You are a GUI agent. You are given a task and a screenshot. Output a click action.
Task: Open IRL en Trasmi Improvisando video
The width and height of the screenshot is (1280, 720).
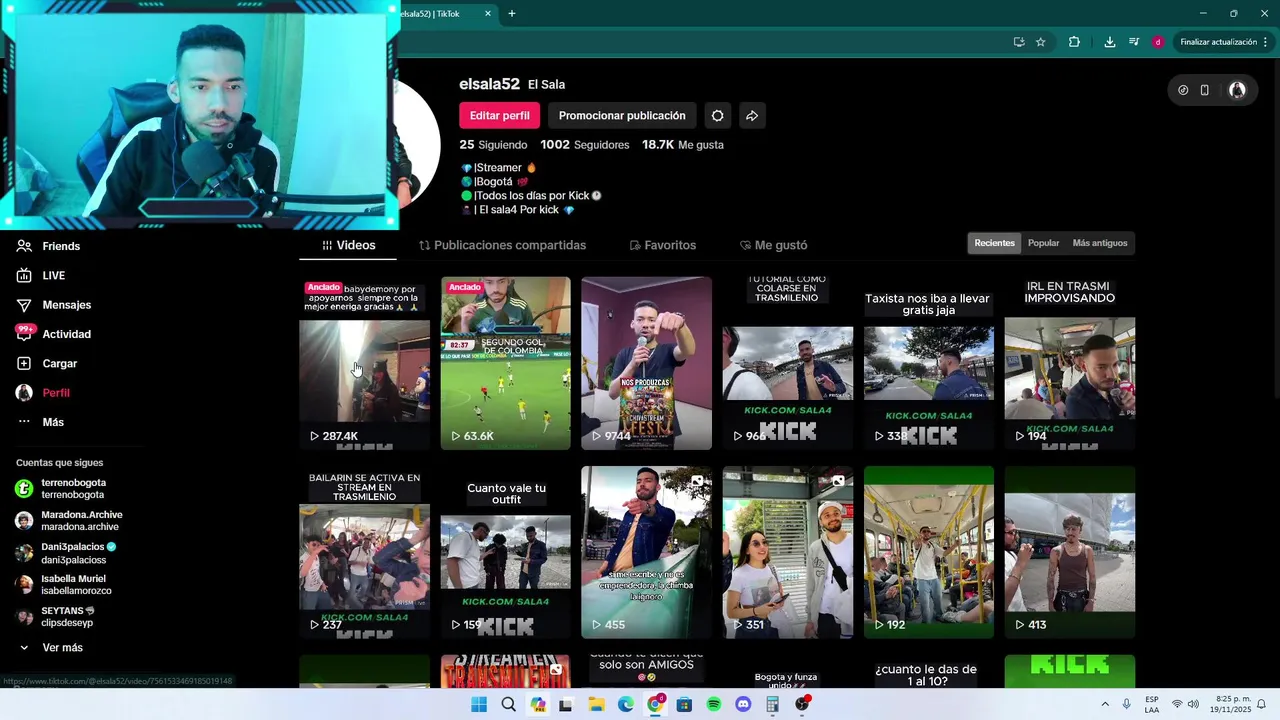(1069, 363)
